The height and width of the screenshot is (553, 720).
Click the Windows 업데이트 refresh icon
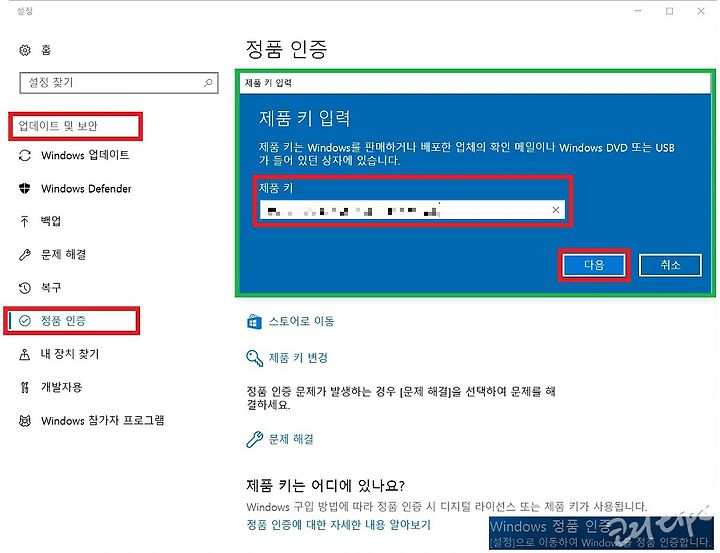coord(25,156)
